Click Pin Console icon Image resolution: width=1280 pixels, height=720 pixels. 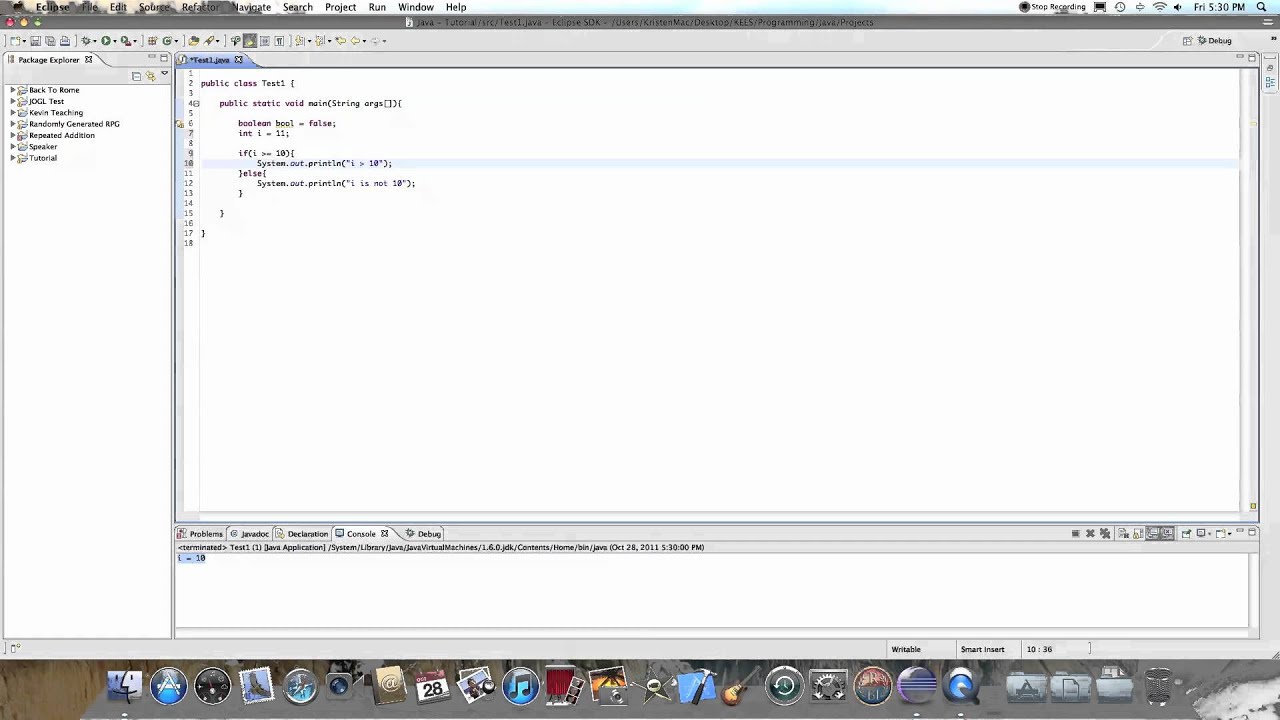coord(1186,534)
